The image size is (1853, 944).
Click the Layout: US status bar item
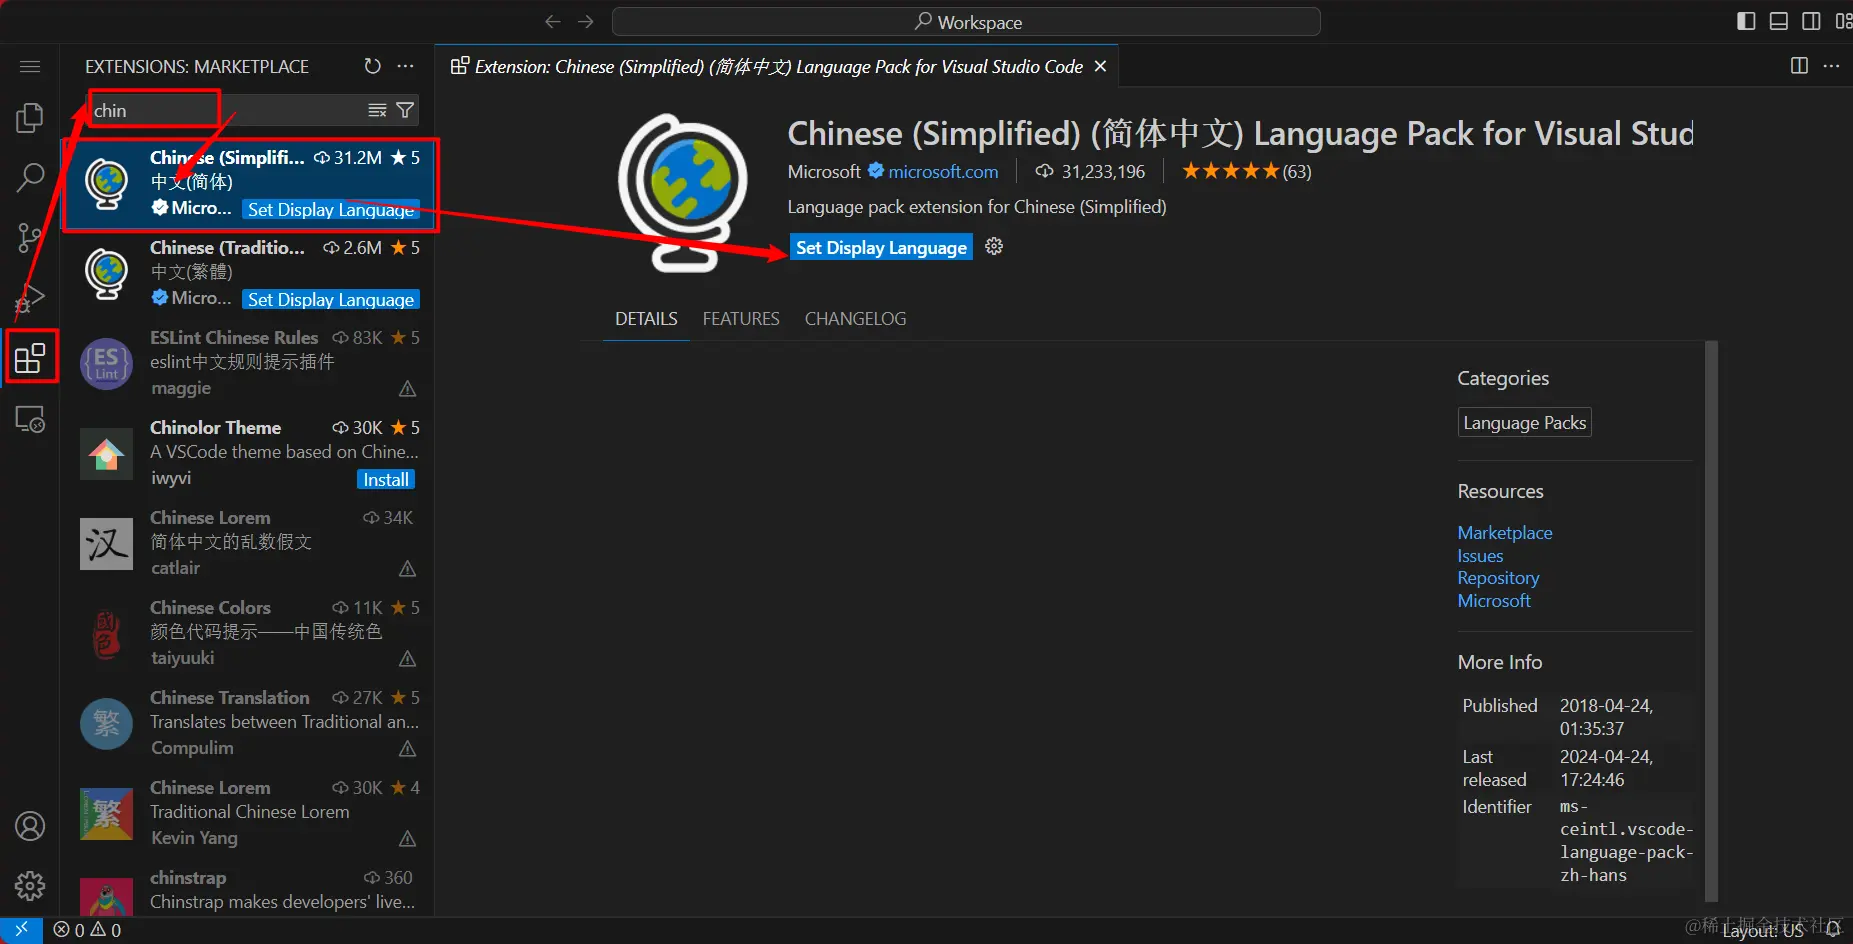(1762, 931)
